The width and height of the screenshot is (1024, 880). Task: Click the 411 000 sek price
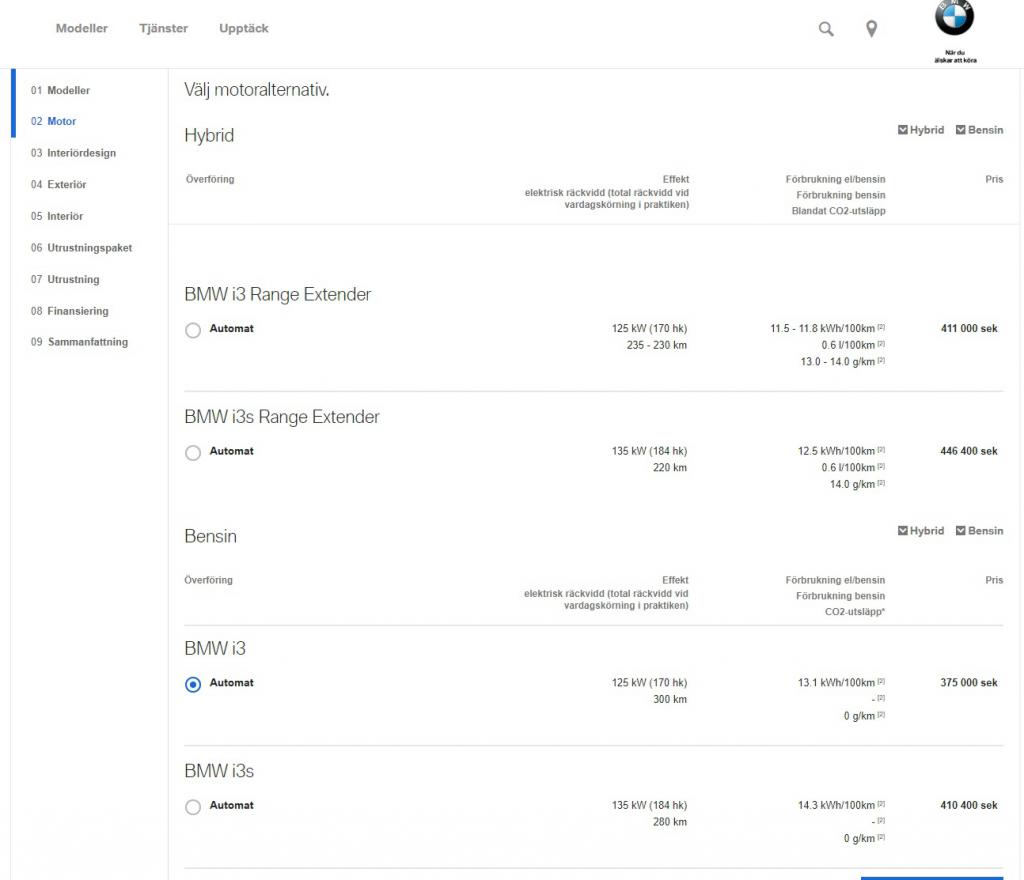point(969,328)
